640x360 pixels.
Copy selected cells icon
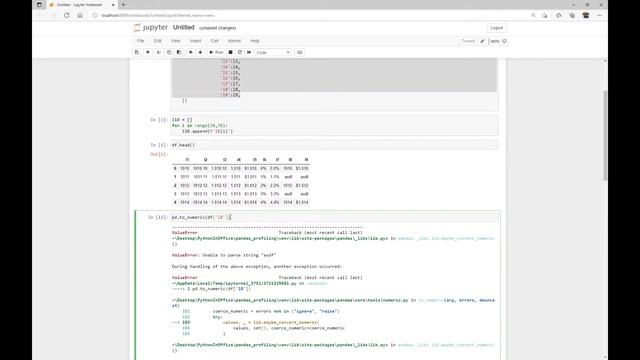pos(169,52)
